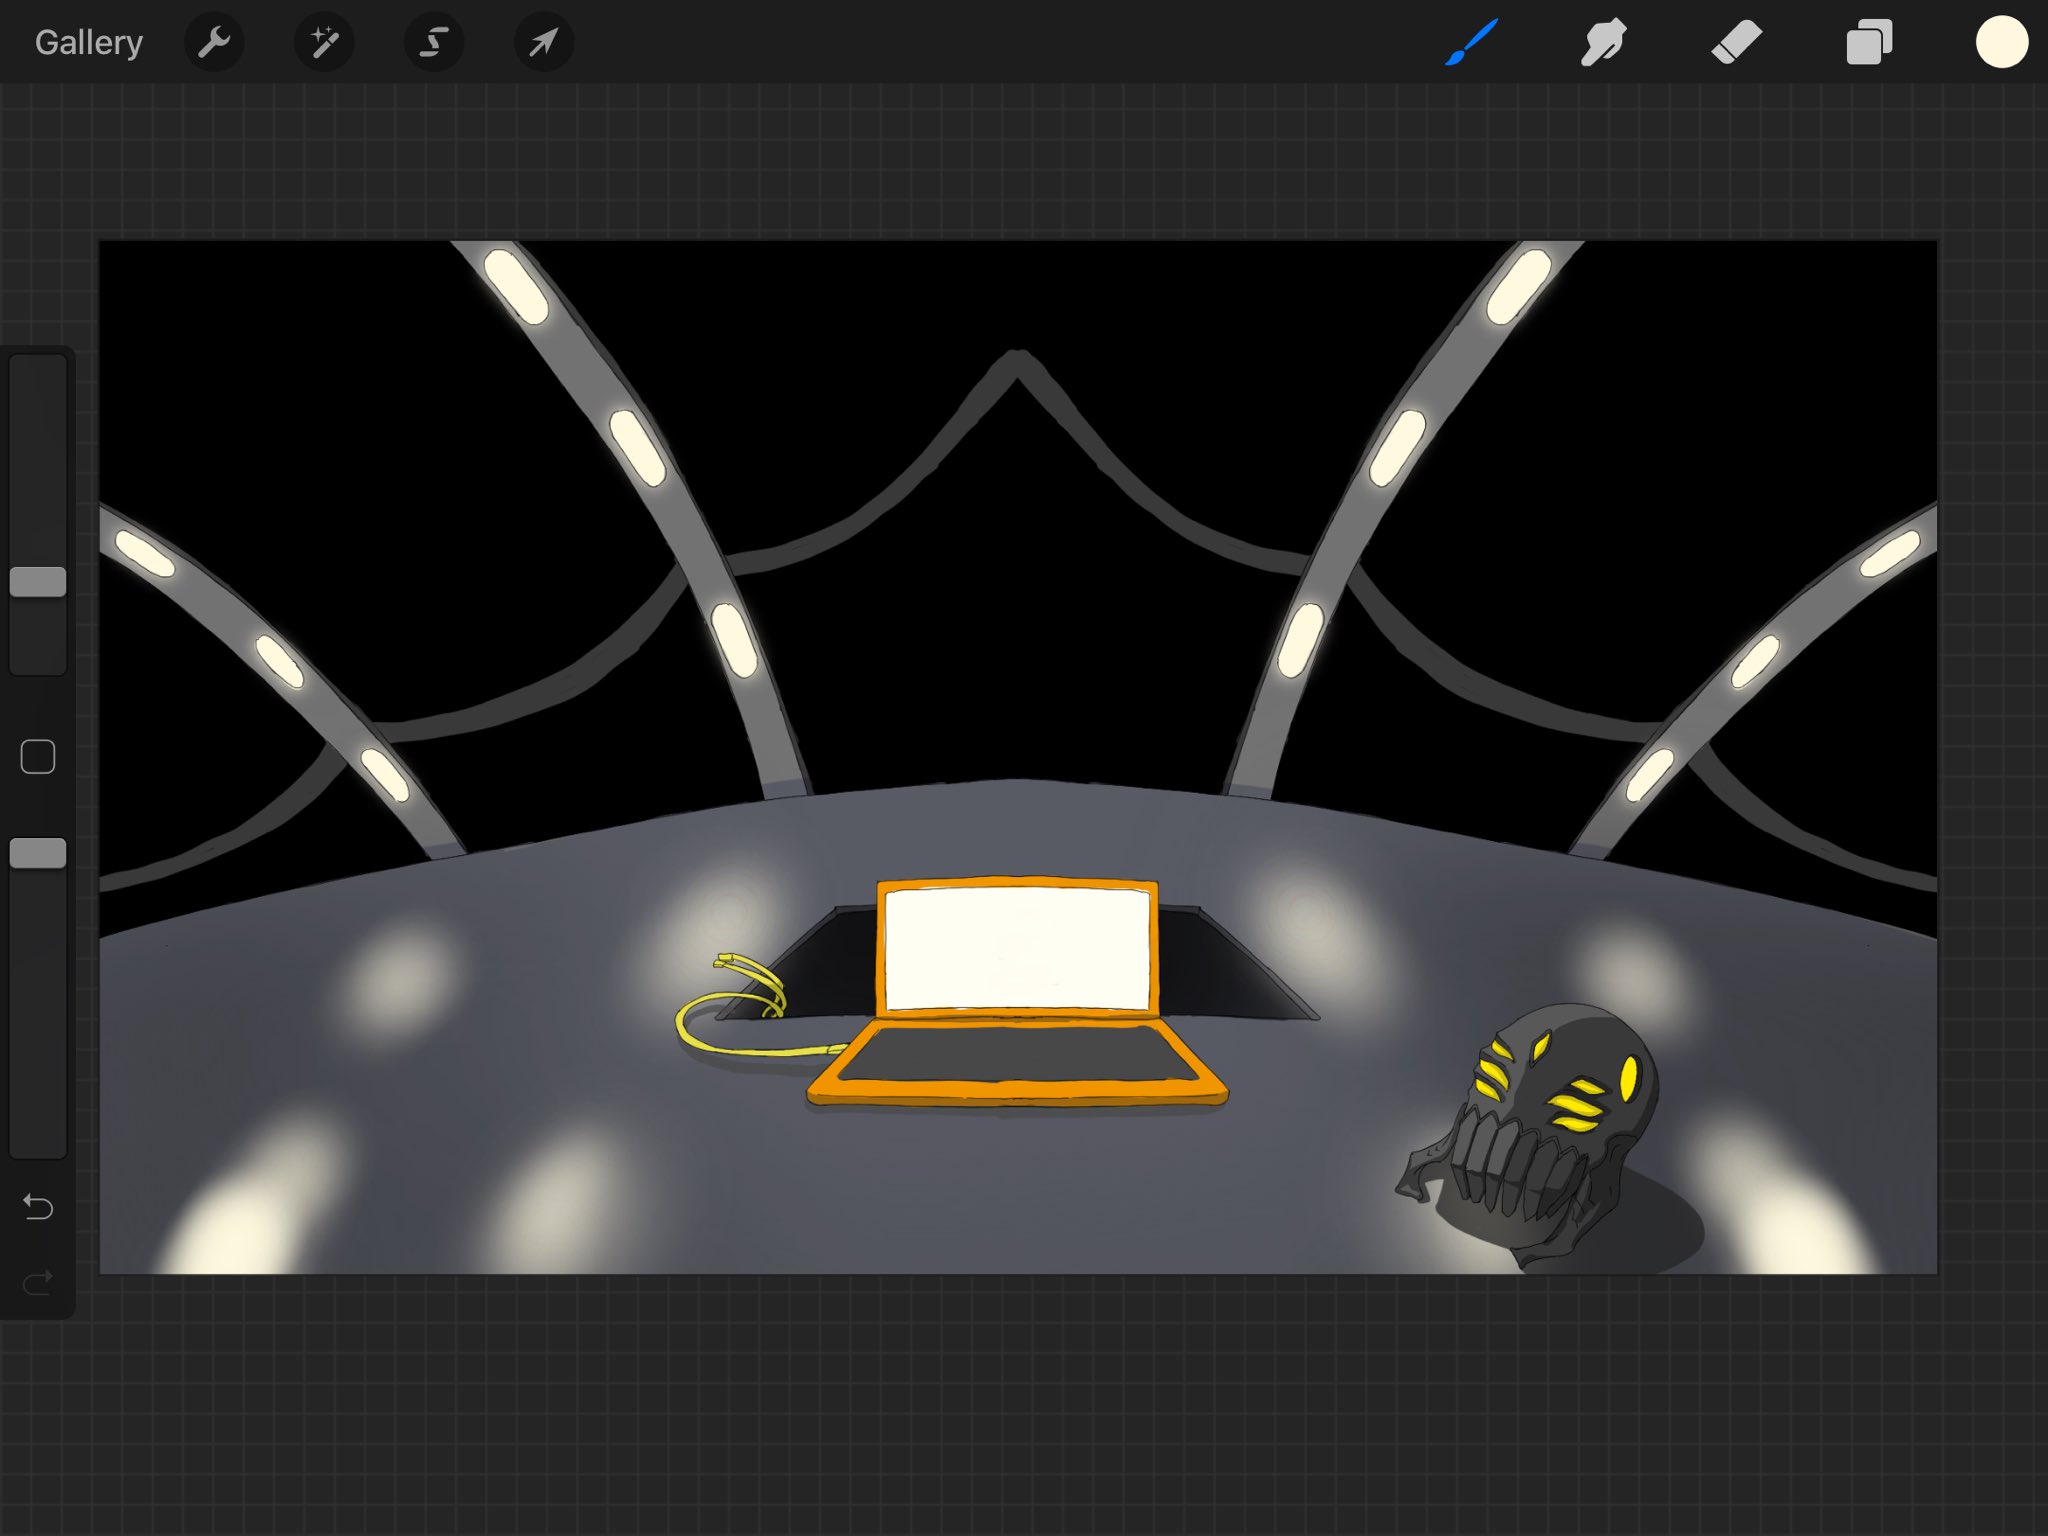Select the Smudge finger tool
The image size is (2048, 1536).
[x=1603, y=43]
